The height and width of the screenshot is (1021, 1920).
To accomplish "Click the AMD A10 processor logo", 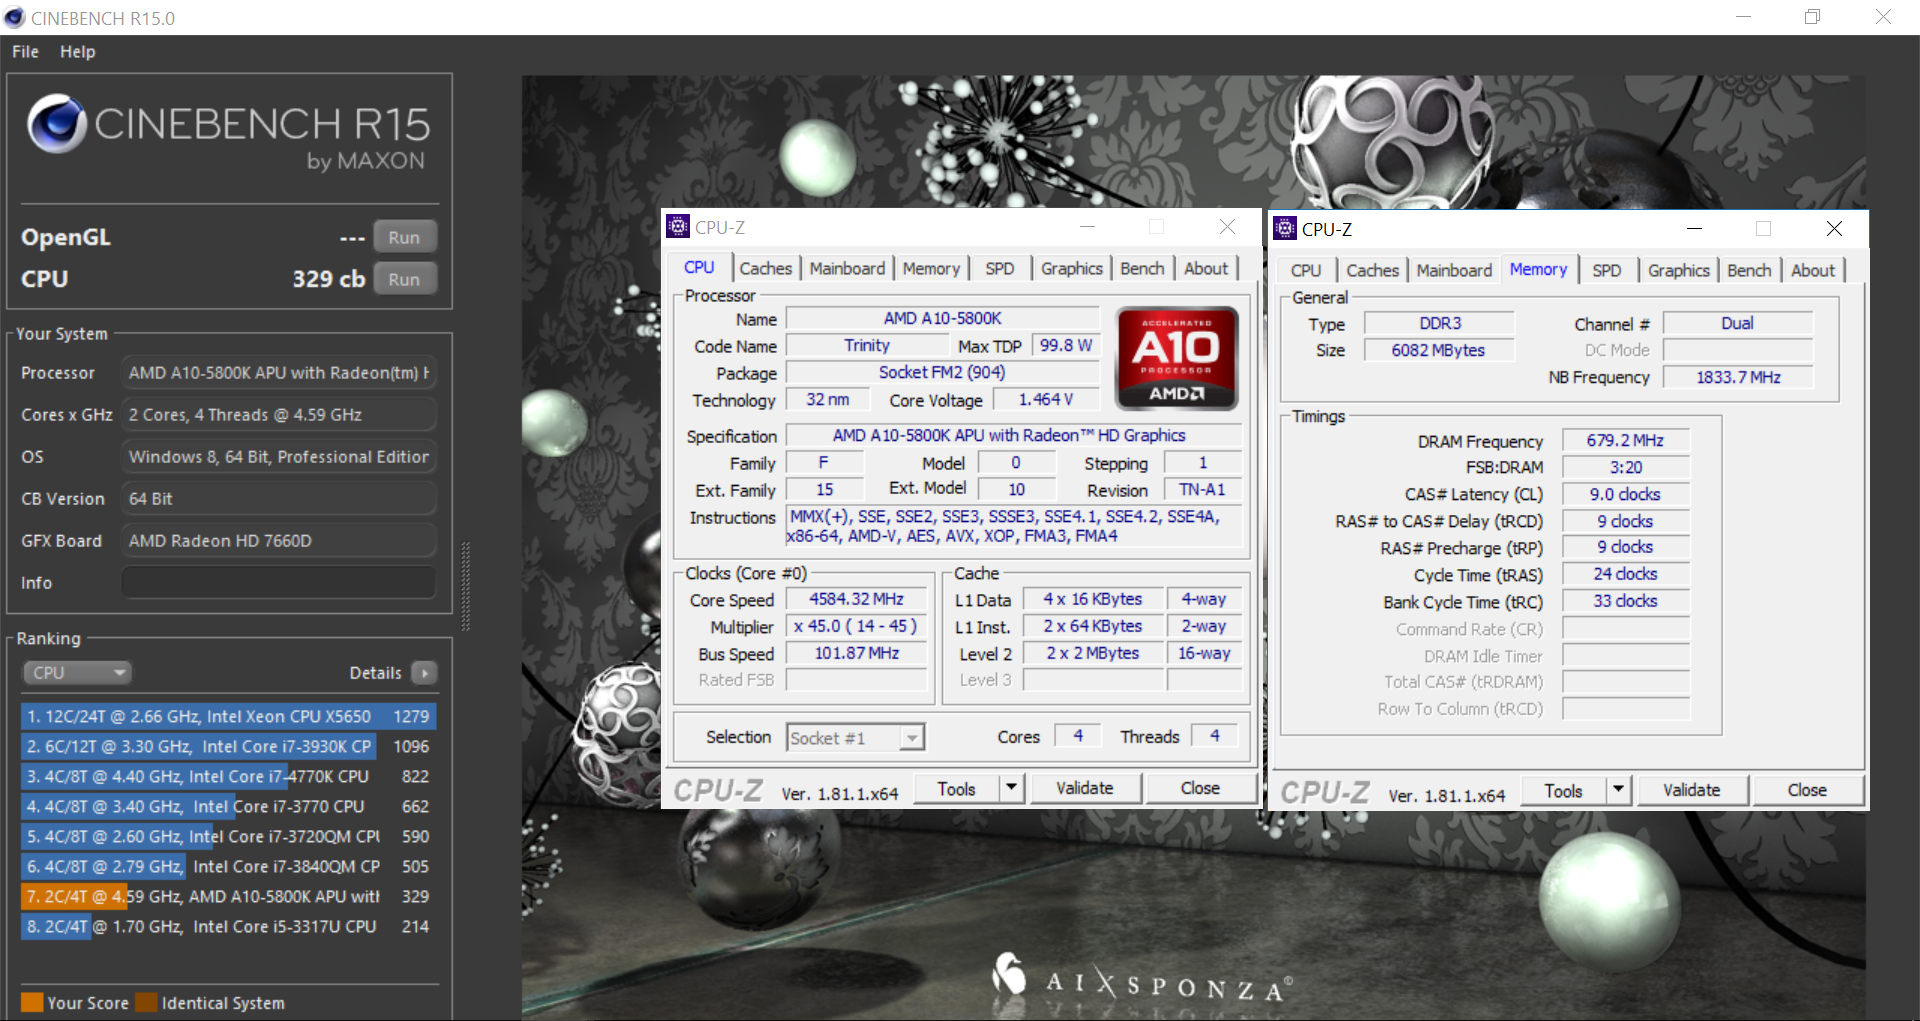I will 1177,358.
